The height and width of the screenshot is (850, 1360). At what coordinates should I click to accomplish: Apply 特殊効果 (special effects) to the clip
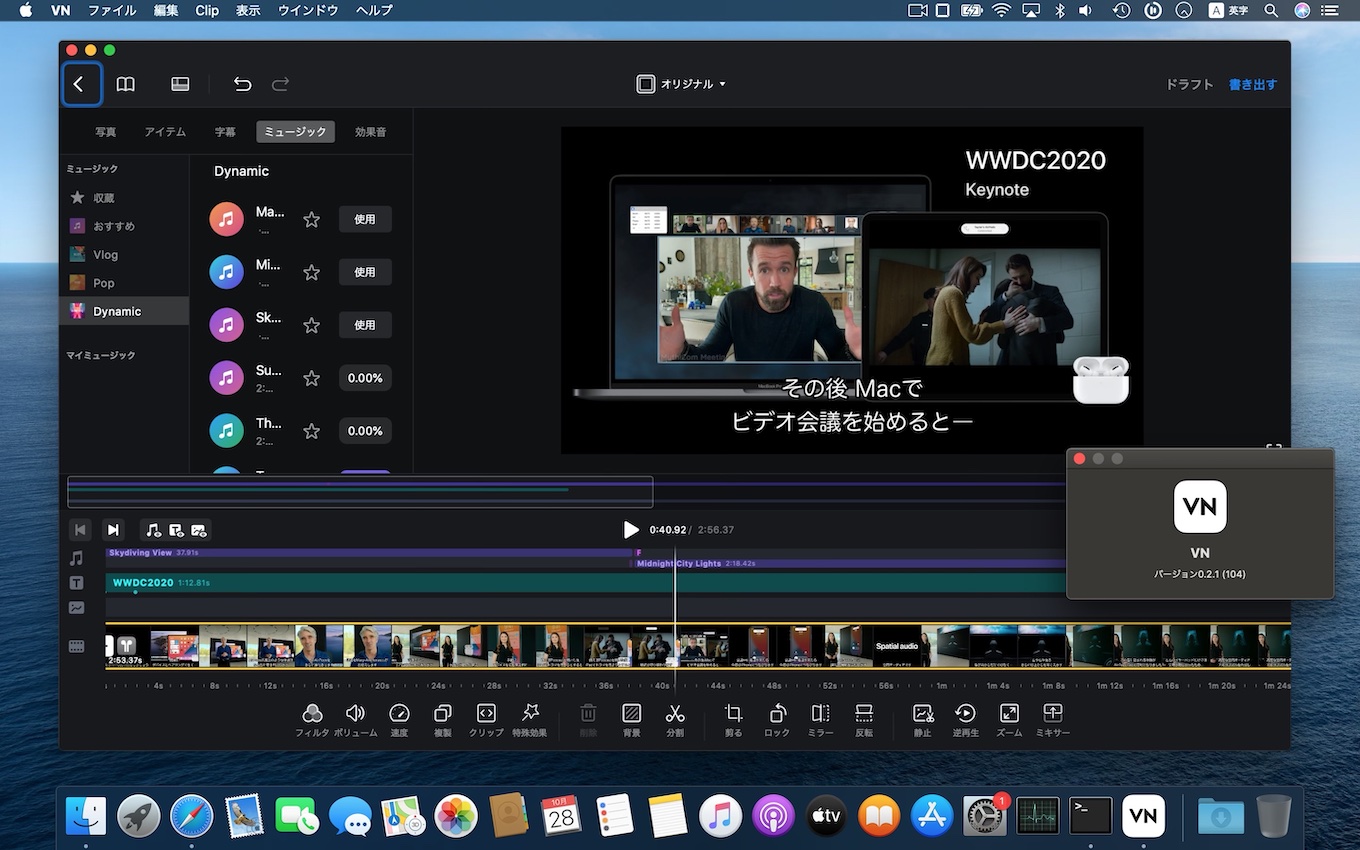click(x=530, y=718)
